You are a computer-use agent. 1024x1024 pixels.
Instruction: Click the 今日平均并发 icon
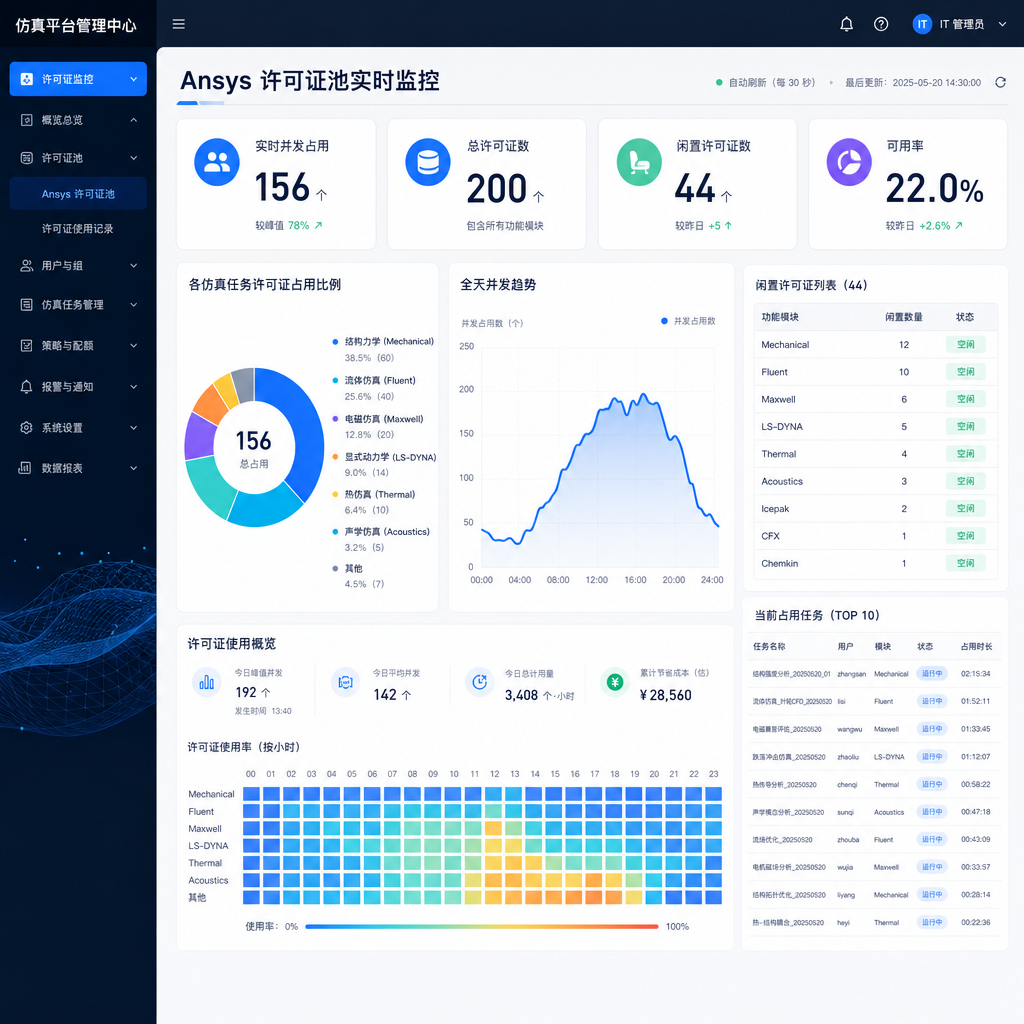[345, 682]
